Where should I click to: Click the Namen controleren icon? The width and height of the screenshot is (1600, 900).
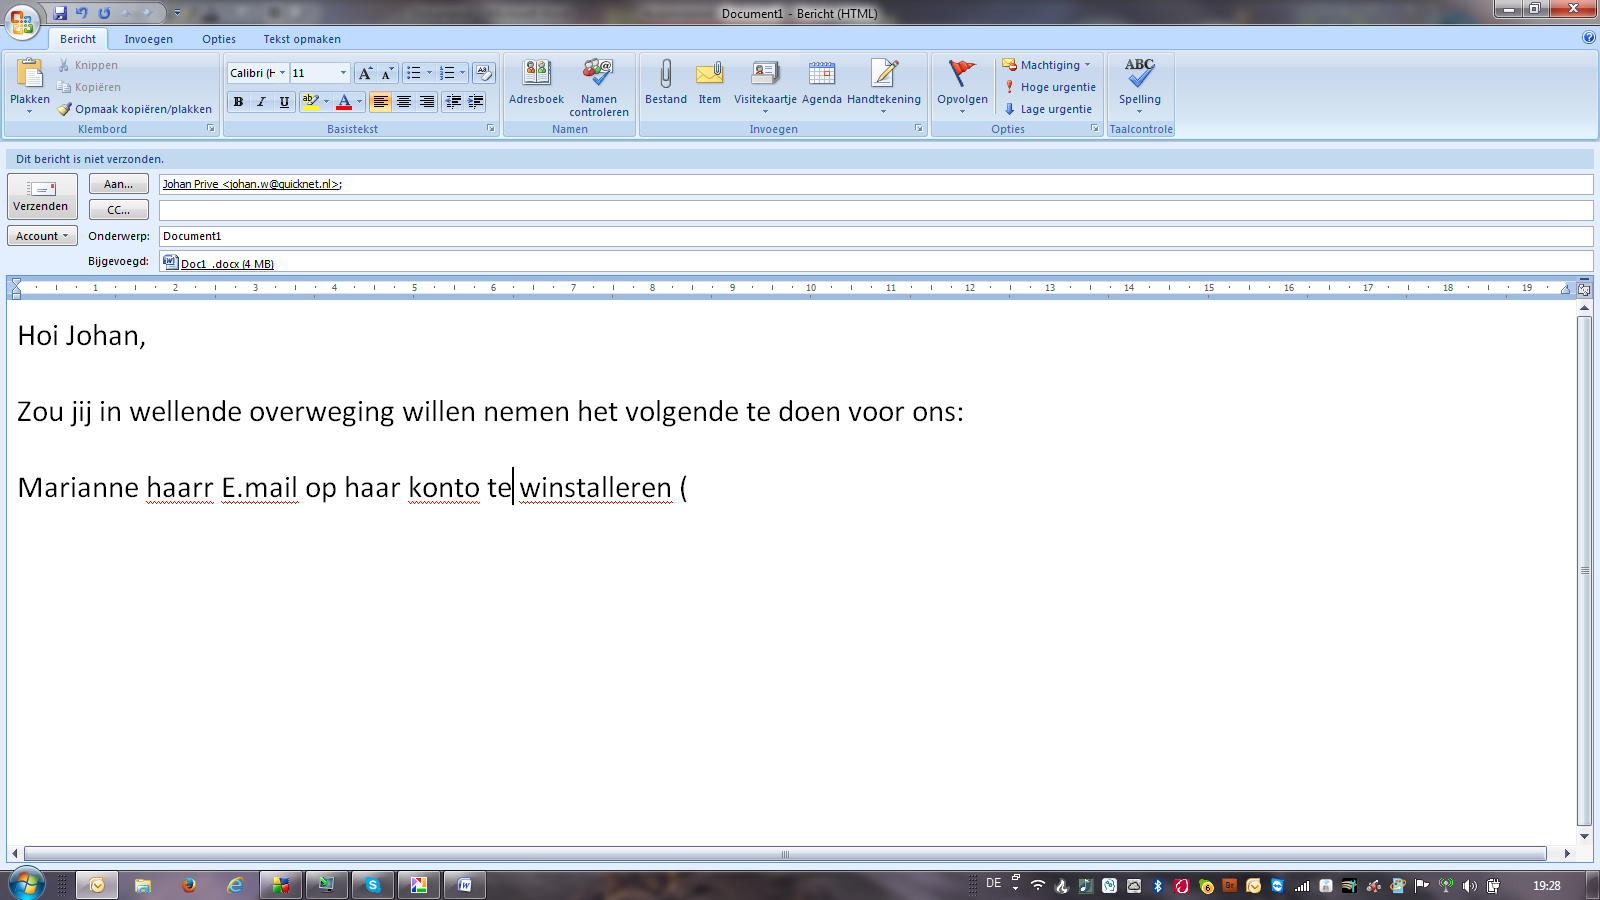coord(598,74)
